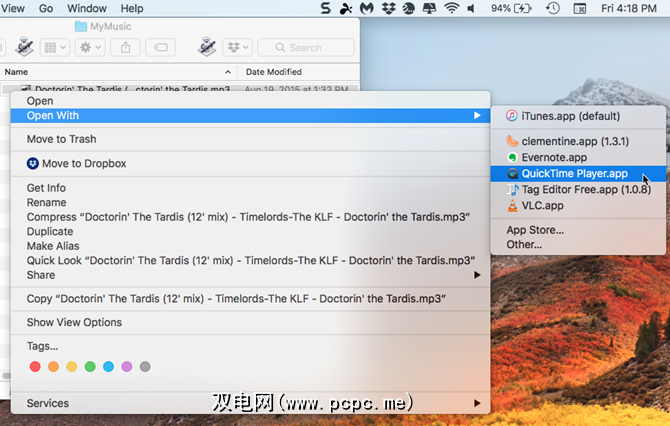670x426 pixels.
Task: Open the Tags… dialog
Action: 42,346
